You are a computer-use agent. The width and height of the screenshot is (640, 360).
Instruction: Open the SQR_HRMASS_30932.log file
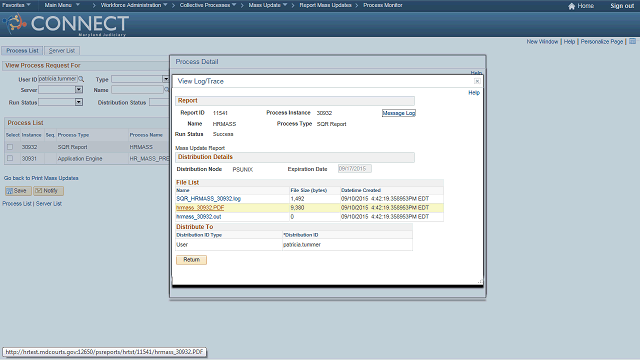point(209,199)
